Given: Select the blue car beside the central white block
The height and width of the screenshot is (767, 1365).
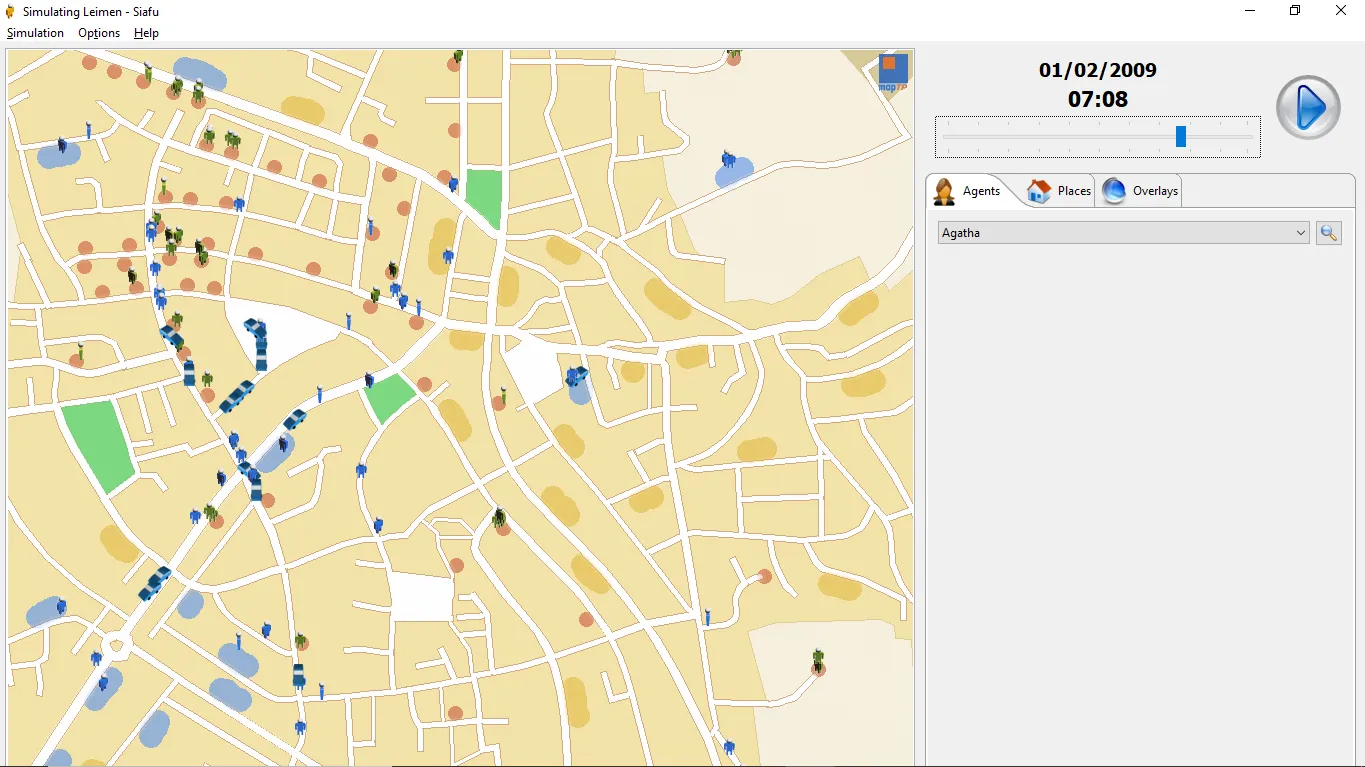Looking at the screenshot, I should 576,376.
